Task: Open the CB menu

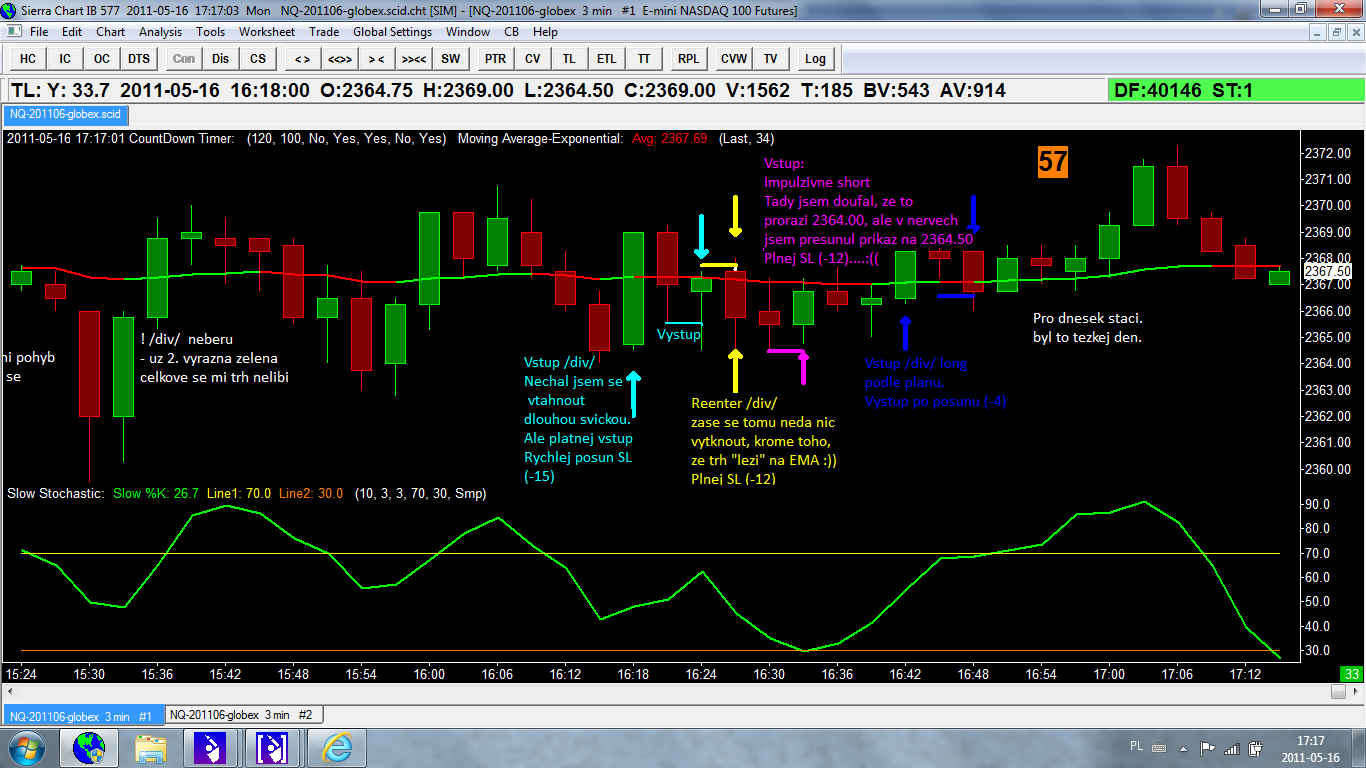Action: (511, 32)
